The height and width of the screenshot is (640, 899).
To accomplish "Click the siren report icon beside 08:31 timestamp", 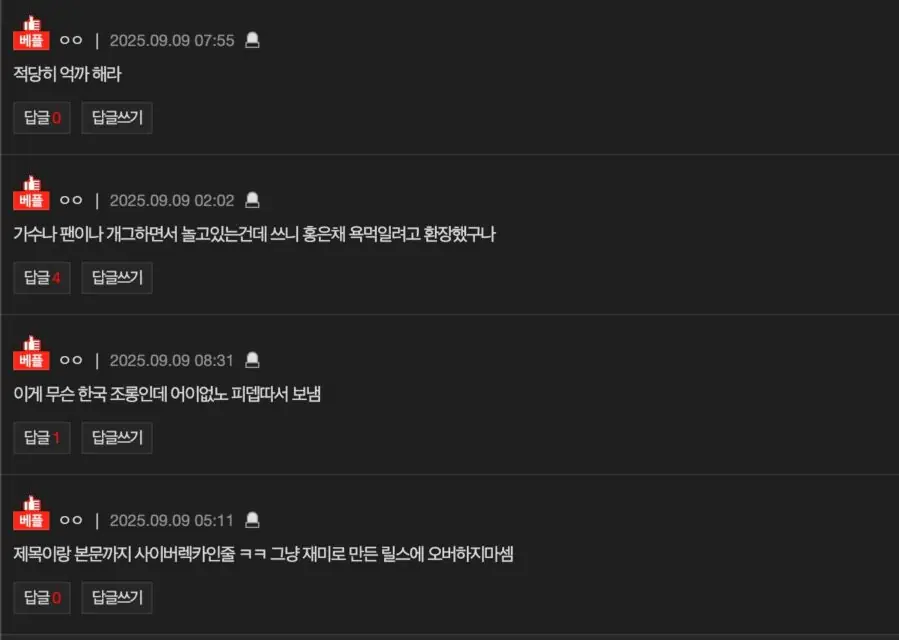I will coord(252,360).
